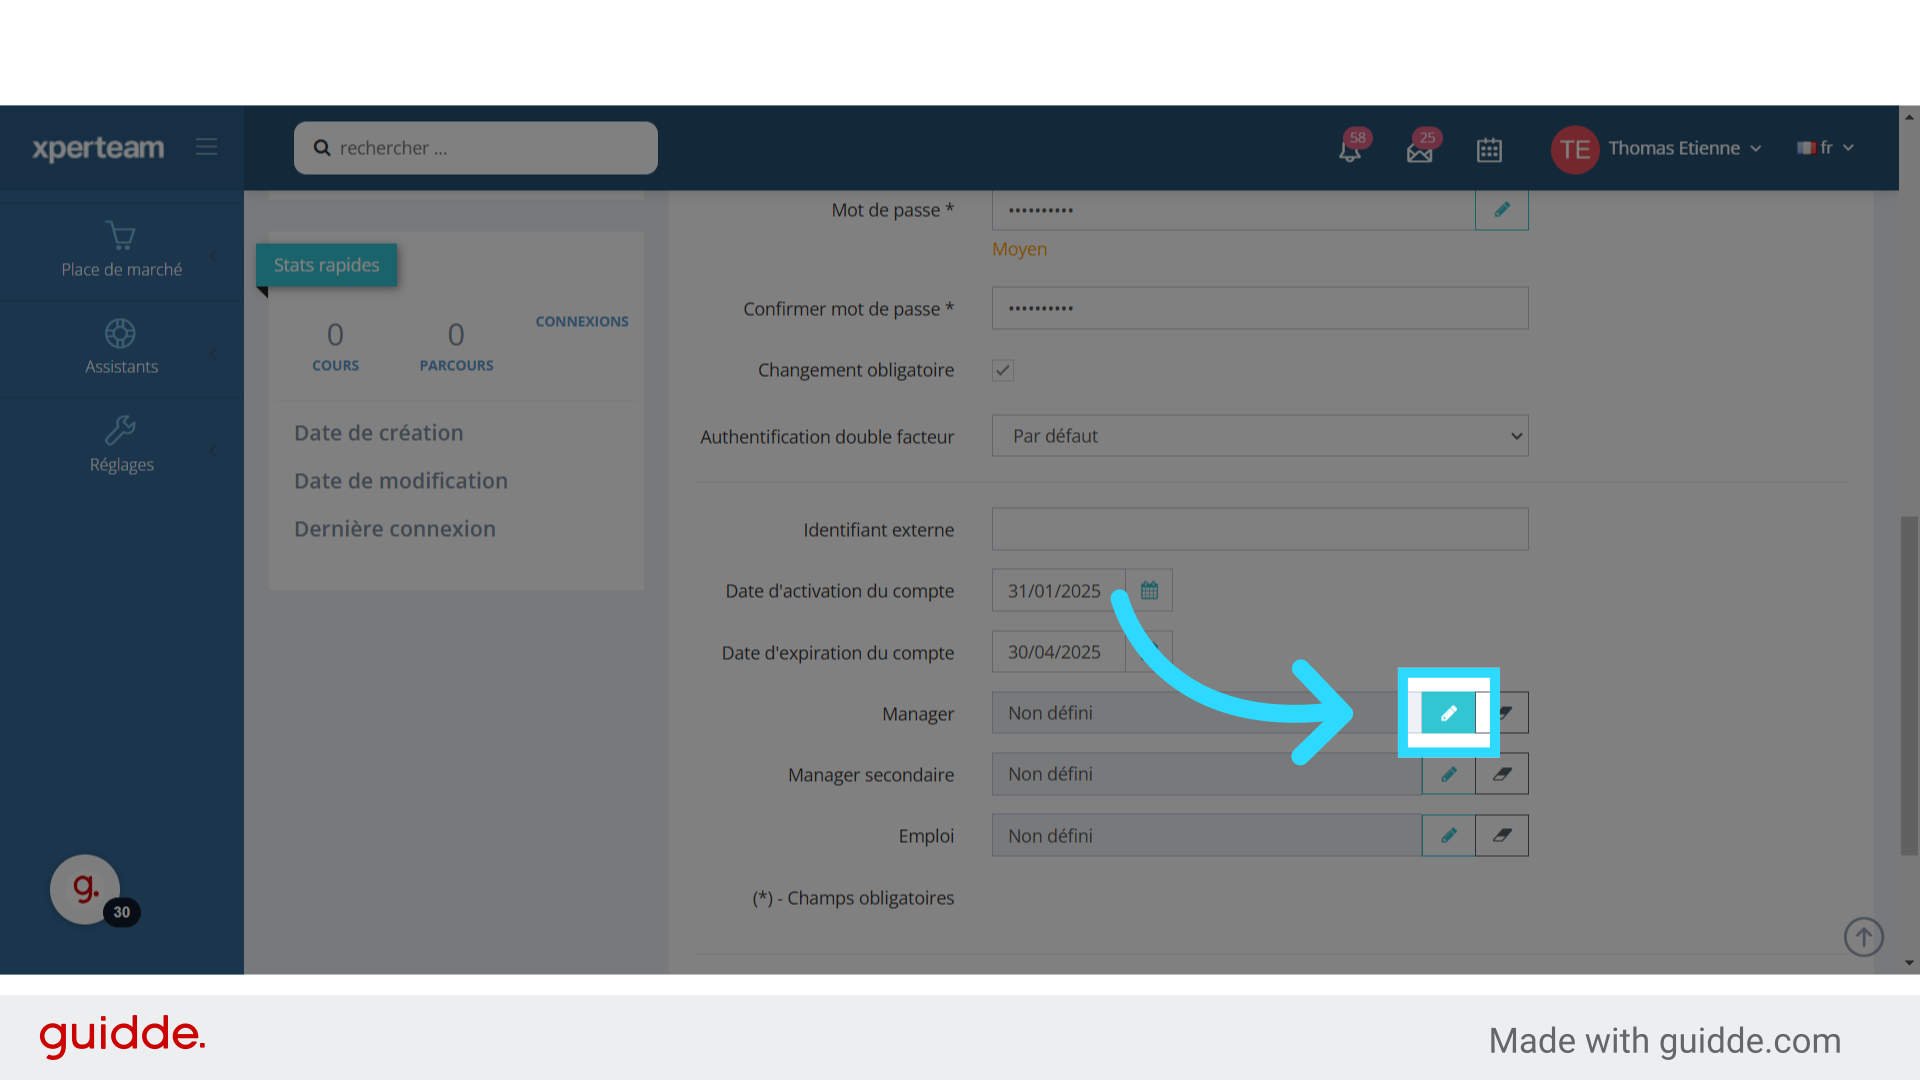Image resolution: width=1920 pixels, height=1080 pixels.
Task: Open Authentification double facteur dropdown
Action: tap(1259, 436)
